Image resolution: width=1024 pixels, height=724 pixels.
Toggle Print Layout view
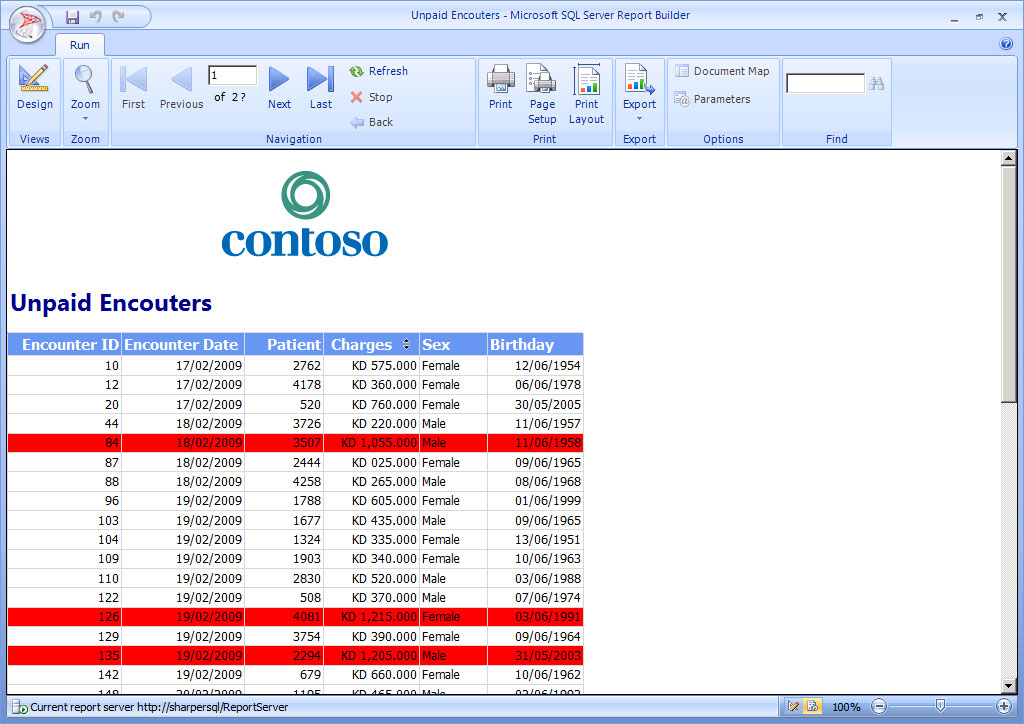click(586, 95)
